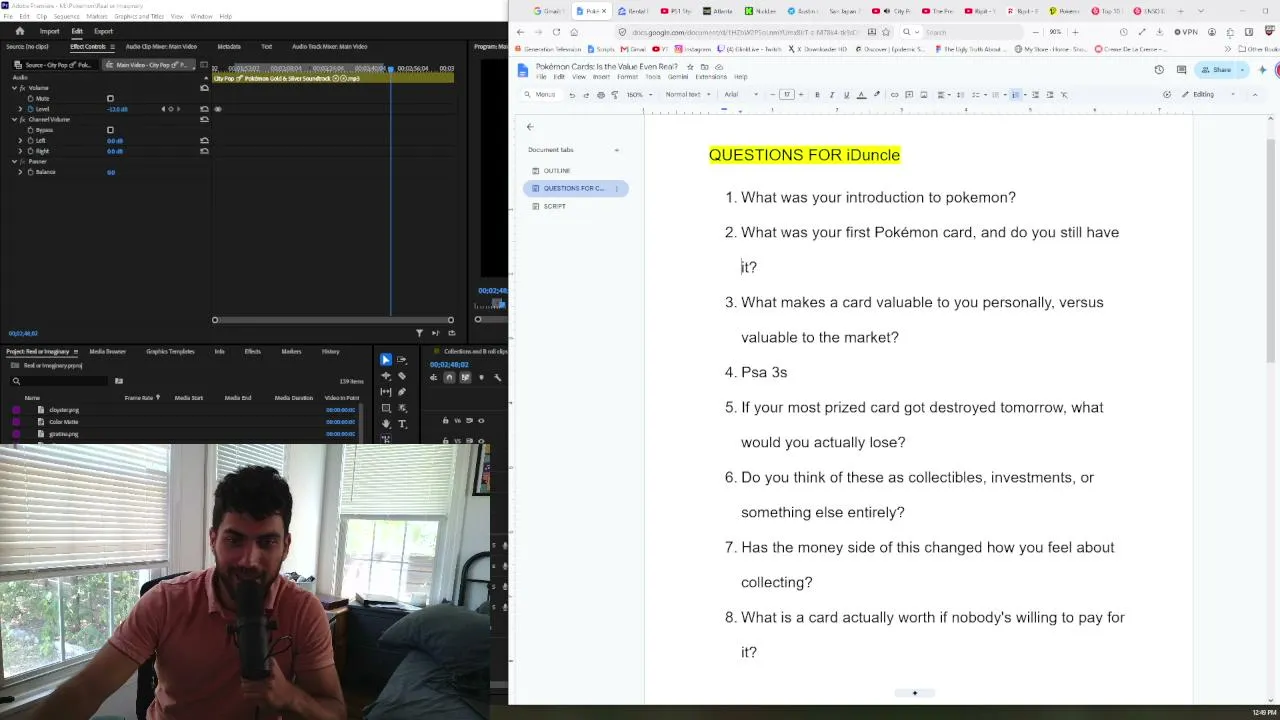Select the Razor tool

(x=402, y=376)
